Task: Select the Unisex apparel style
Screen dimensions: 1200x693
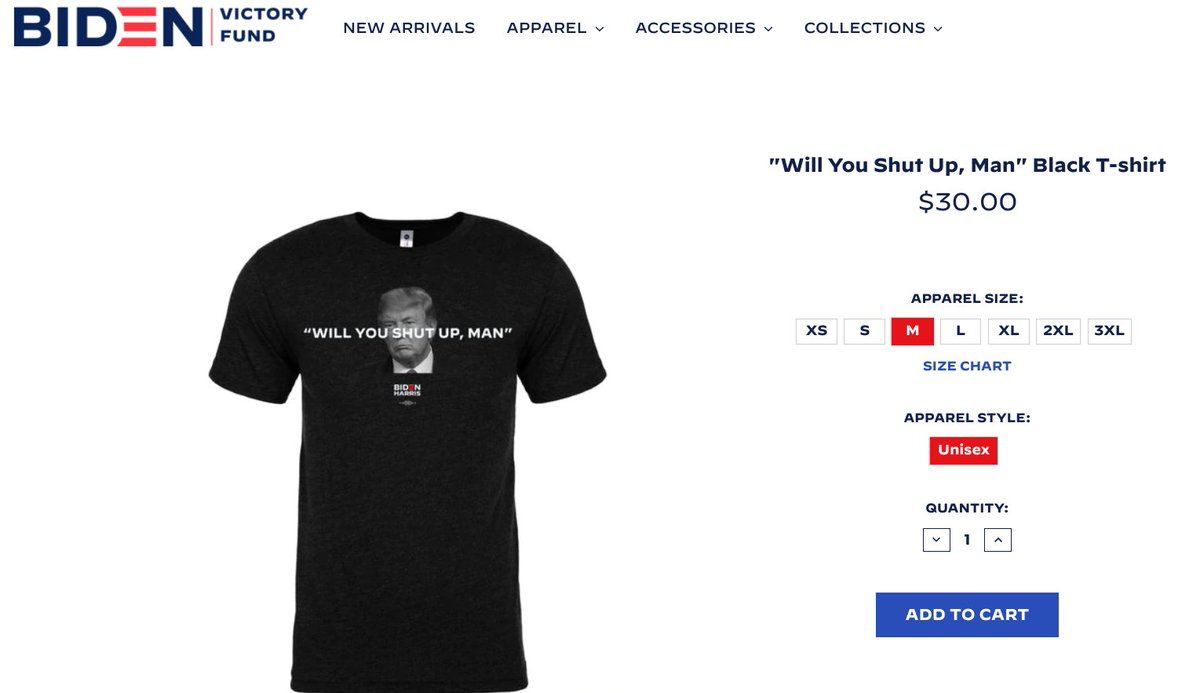Action: click(x=964, y=450)
